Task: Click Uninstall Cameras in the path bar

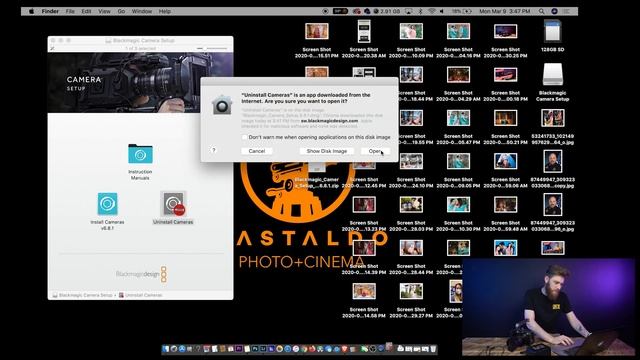Action: pos(140,295)
